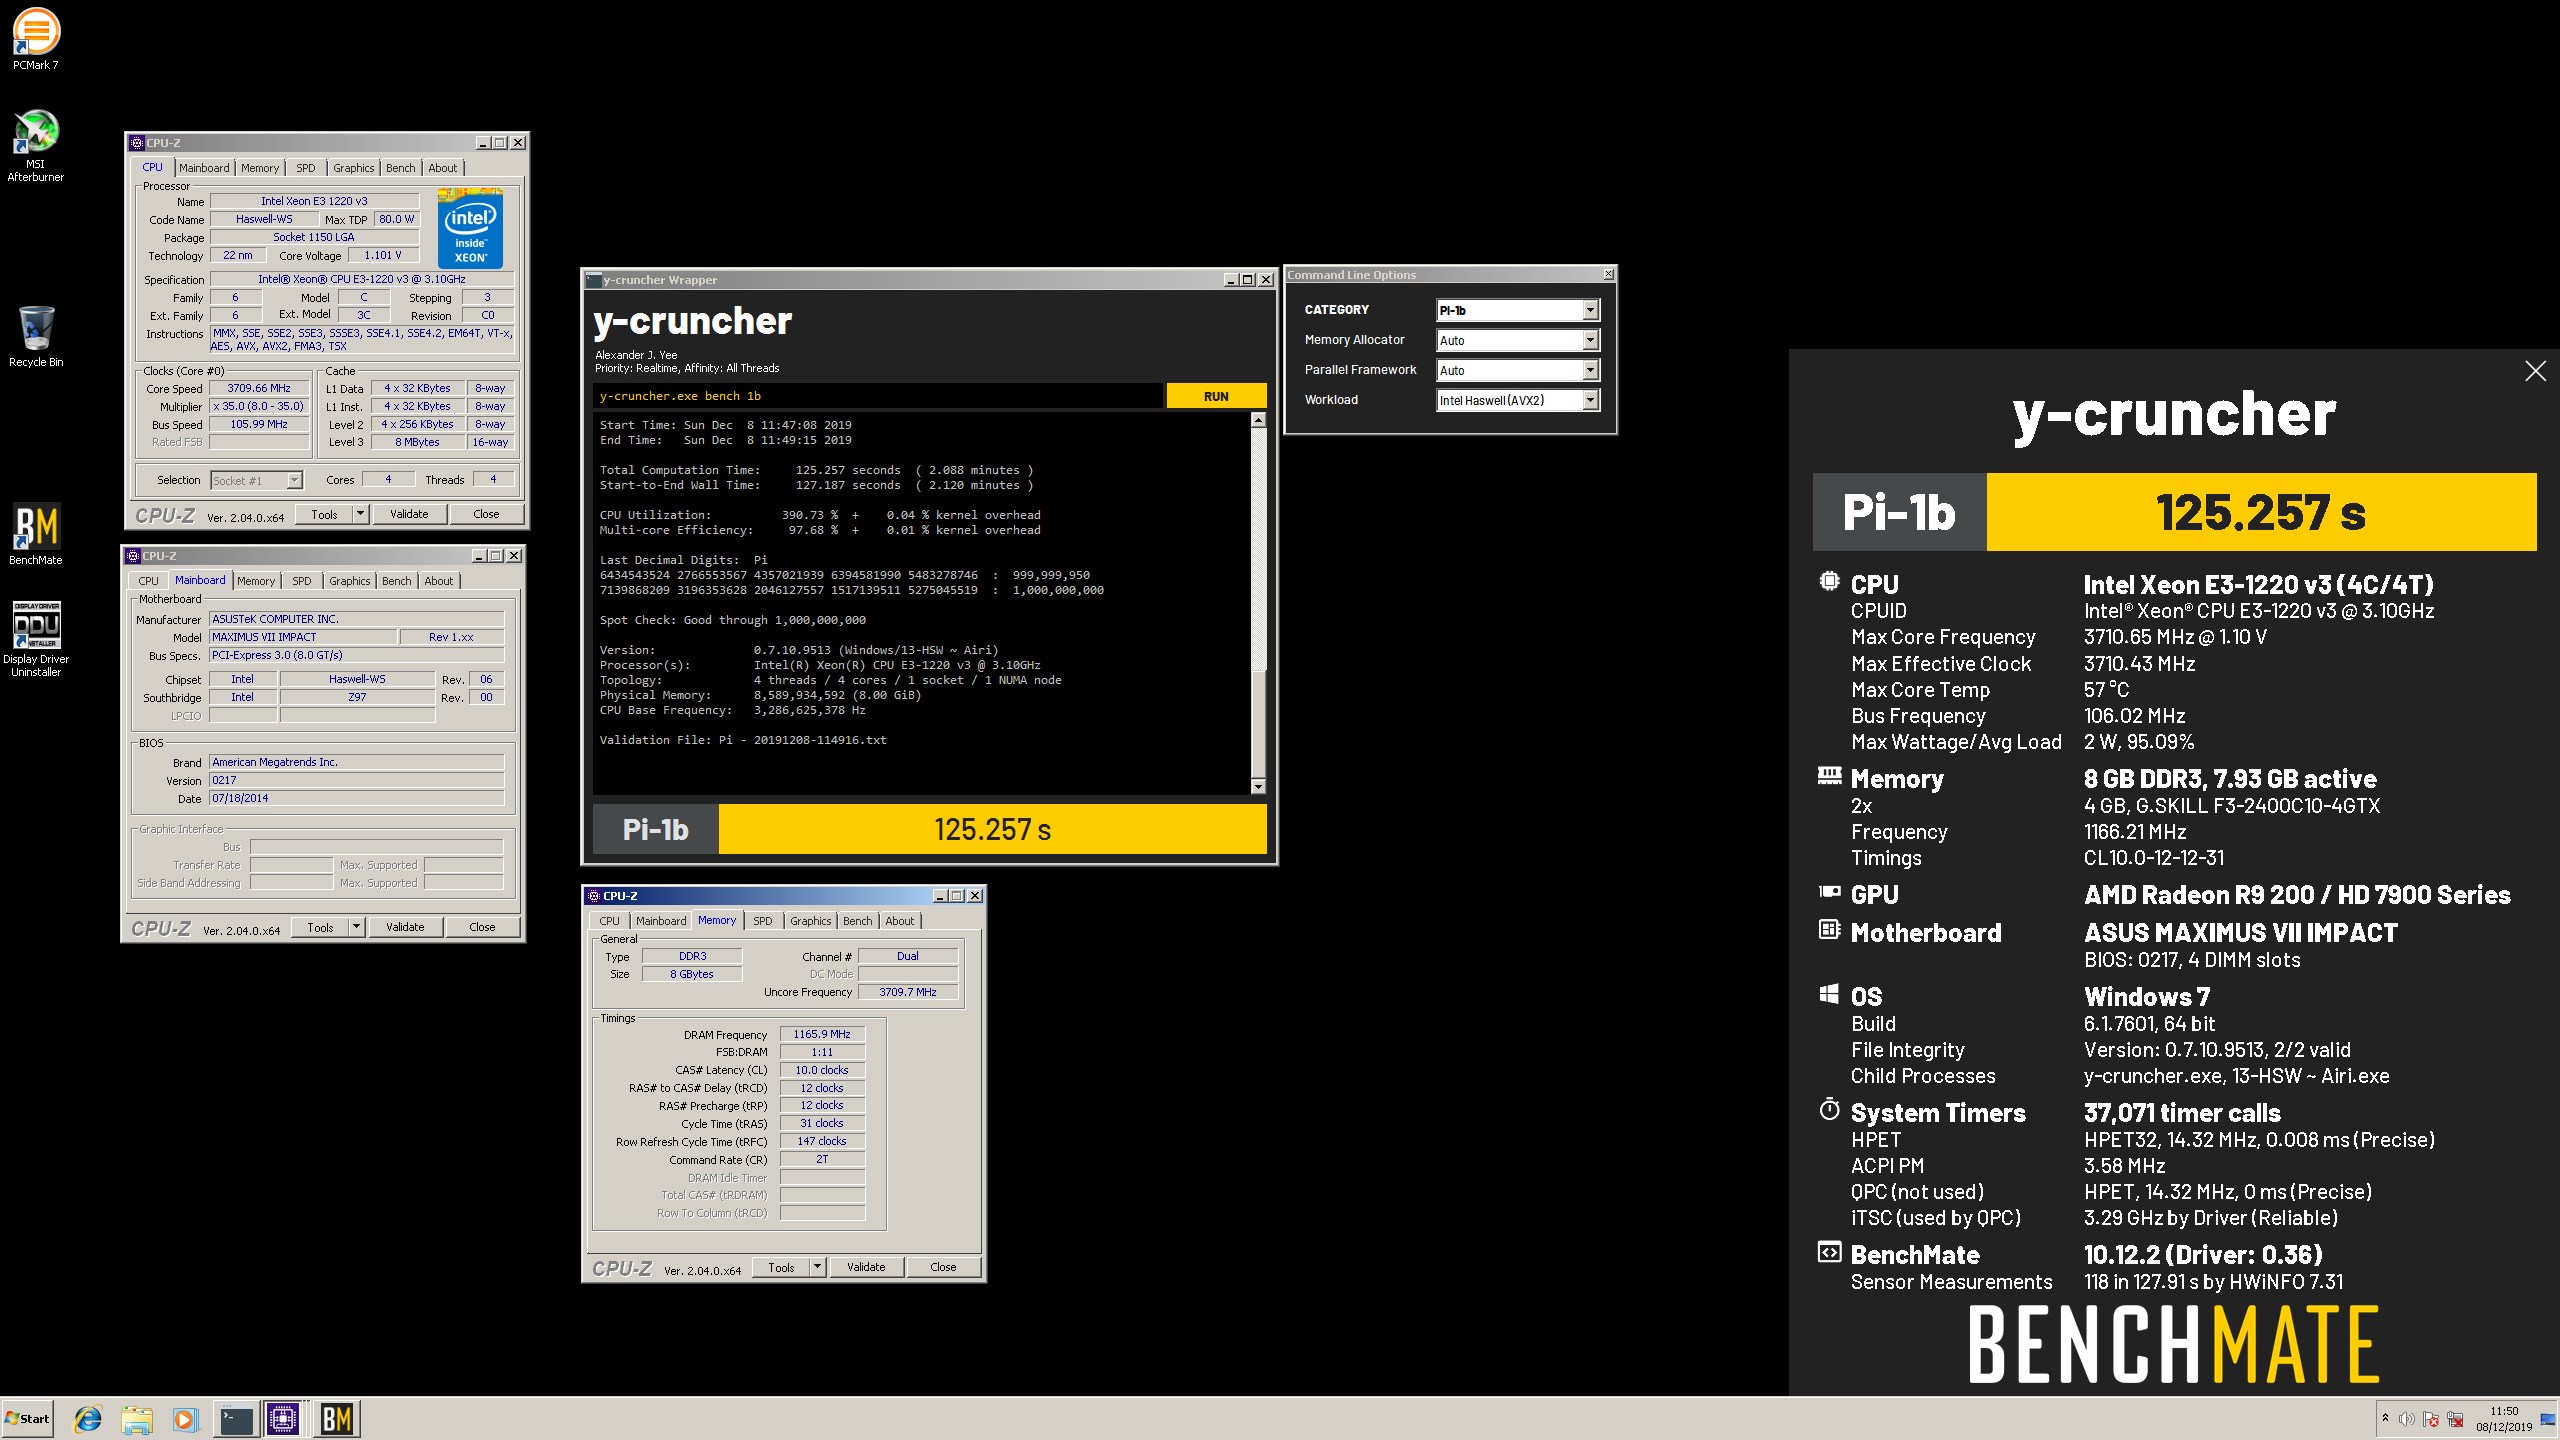Click Validate in CPU-Z Memory window
Image resolution: width=2560 pixels, height=1440 pixels.
point(866,1267)
